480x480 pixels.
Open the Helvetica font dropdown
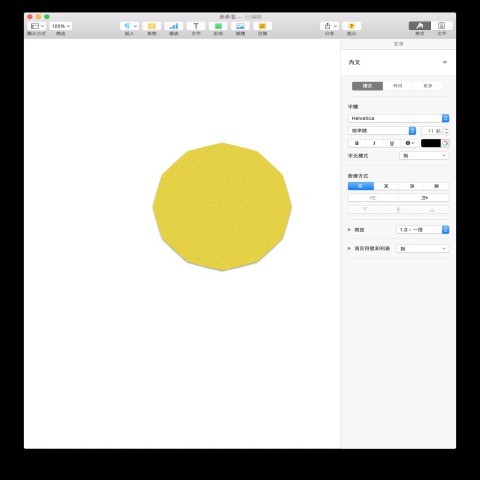coord(399,118)
